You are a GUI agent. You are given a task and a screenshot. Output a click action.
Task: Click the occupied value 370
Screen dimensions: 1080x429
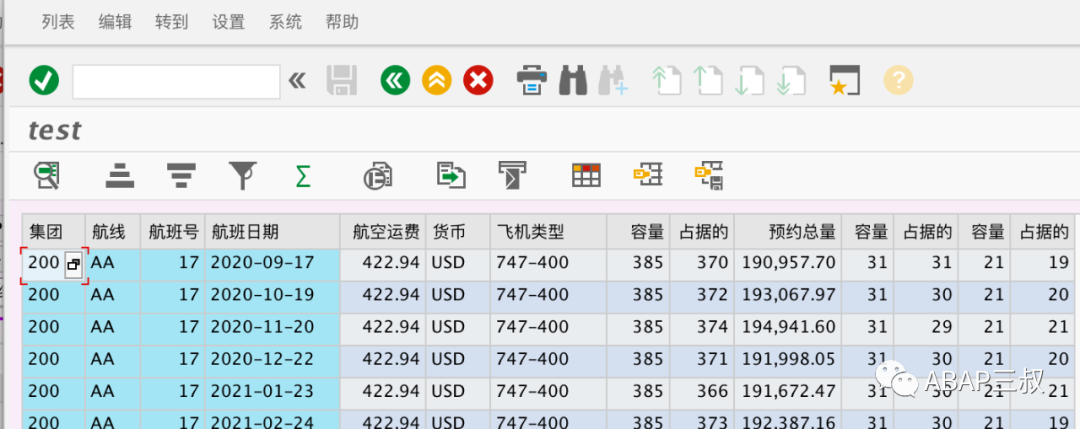click(x=702, y=262)
